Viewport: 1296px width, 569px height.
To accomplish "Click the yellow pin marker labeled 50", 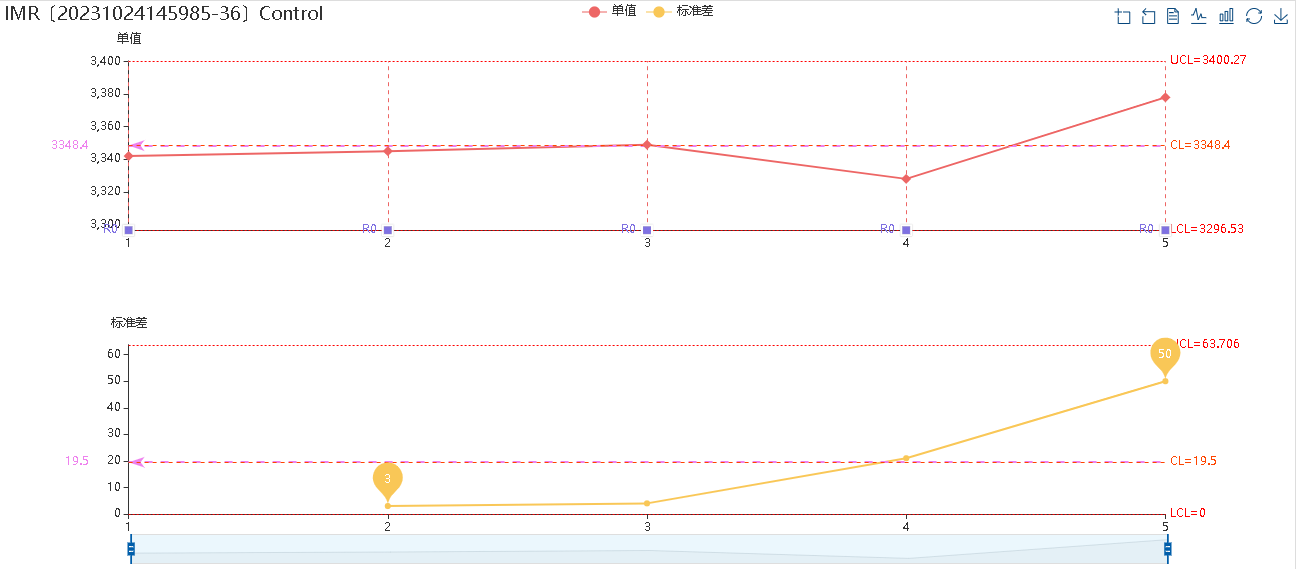I will (x=1165, y=354).
